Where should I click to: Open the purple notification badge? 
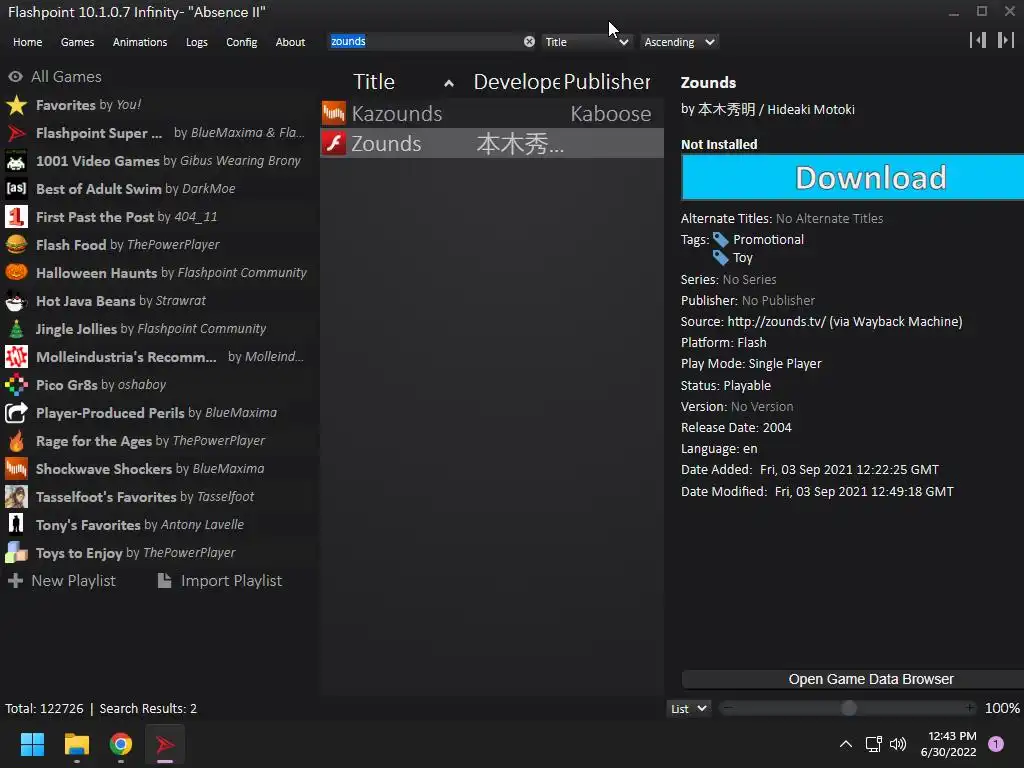click(x=996, y=744)
